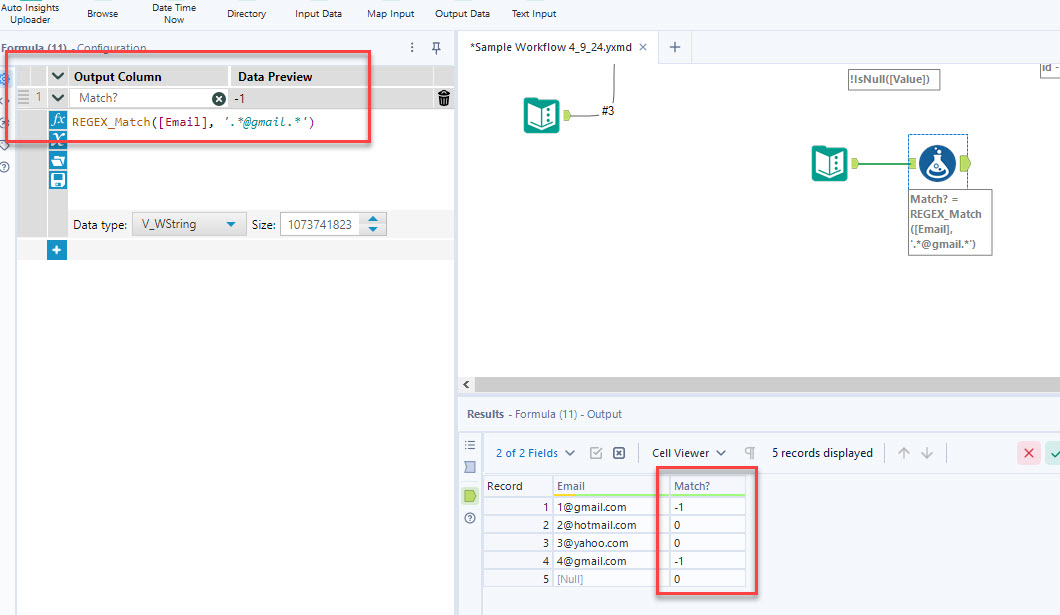Toggle deselect all fields in the Results toolbar
This screenshot has height=615, width=1060.
coord(619,453)
